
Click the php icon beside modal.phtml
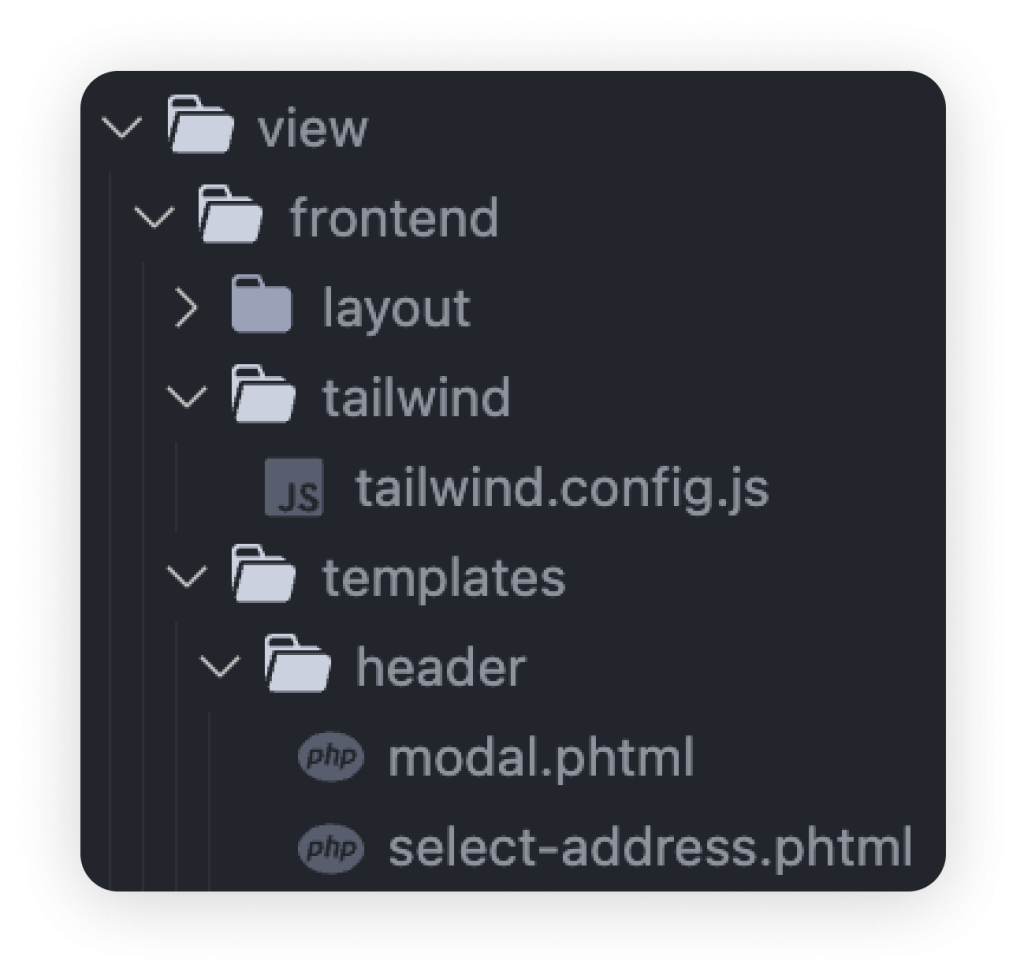pyautogui.click(x=331, y=756)
